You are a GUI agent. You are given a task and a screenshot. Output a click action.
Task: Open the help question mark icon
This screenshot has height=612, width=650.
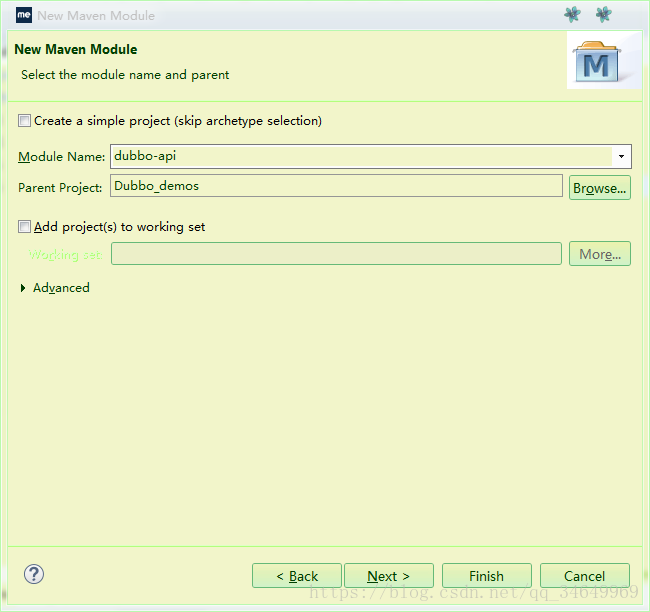tap(34, 575)
